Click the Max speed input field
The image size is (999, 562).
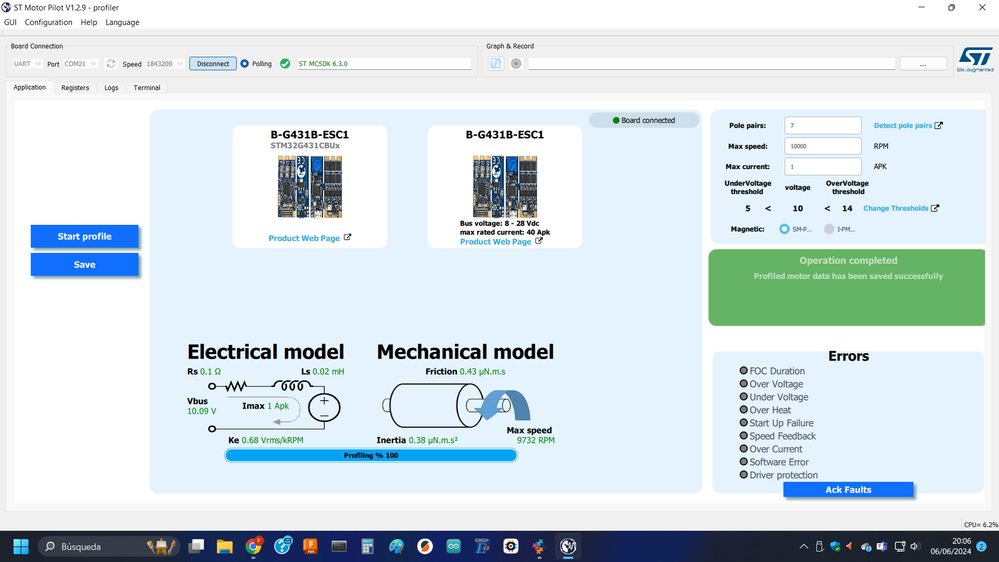823,146
